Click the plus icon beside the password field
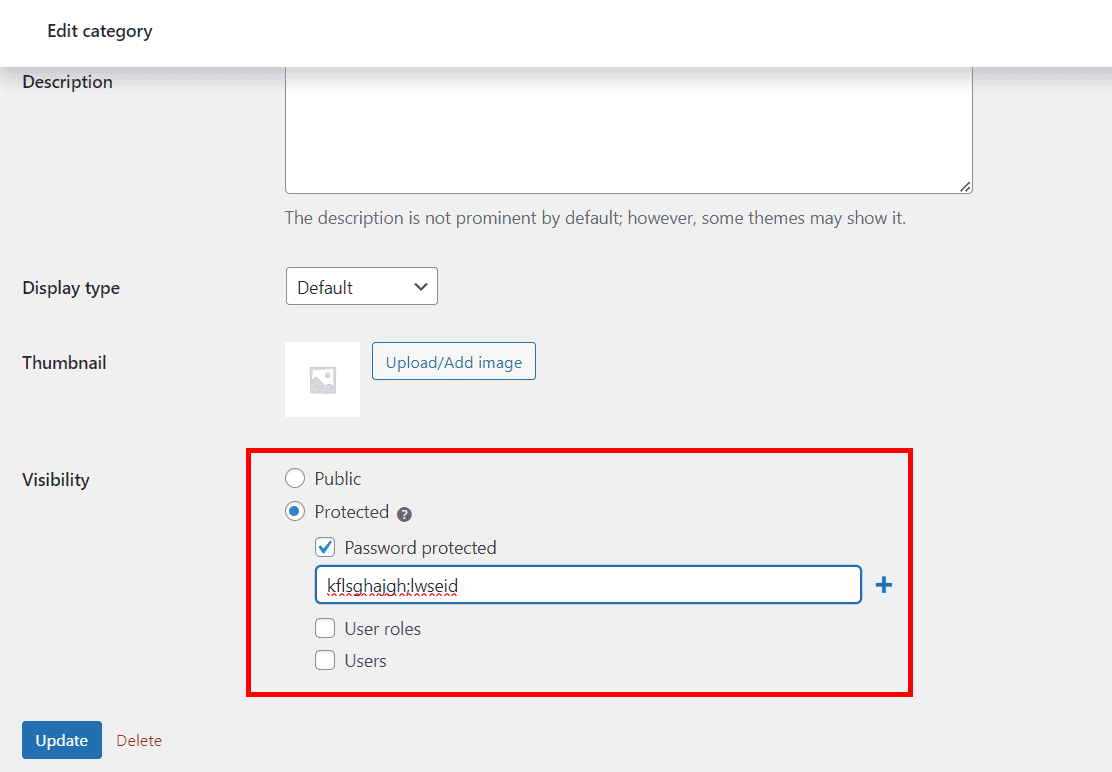This screenshot has height=772, width=1112. pos(883,584)
